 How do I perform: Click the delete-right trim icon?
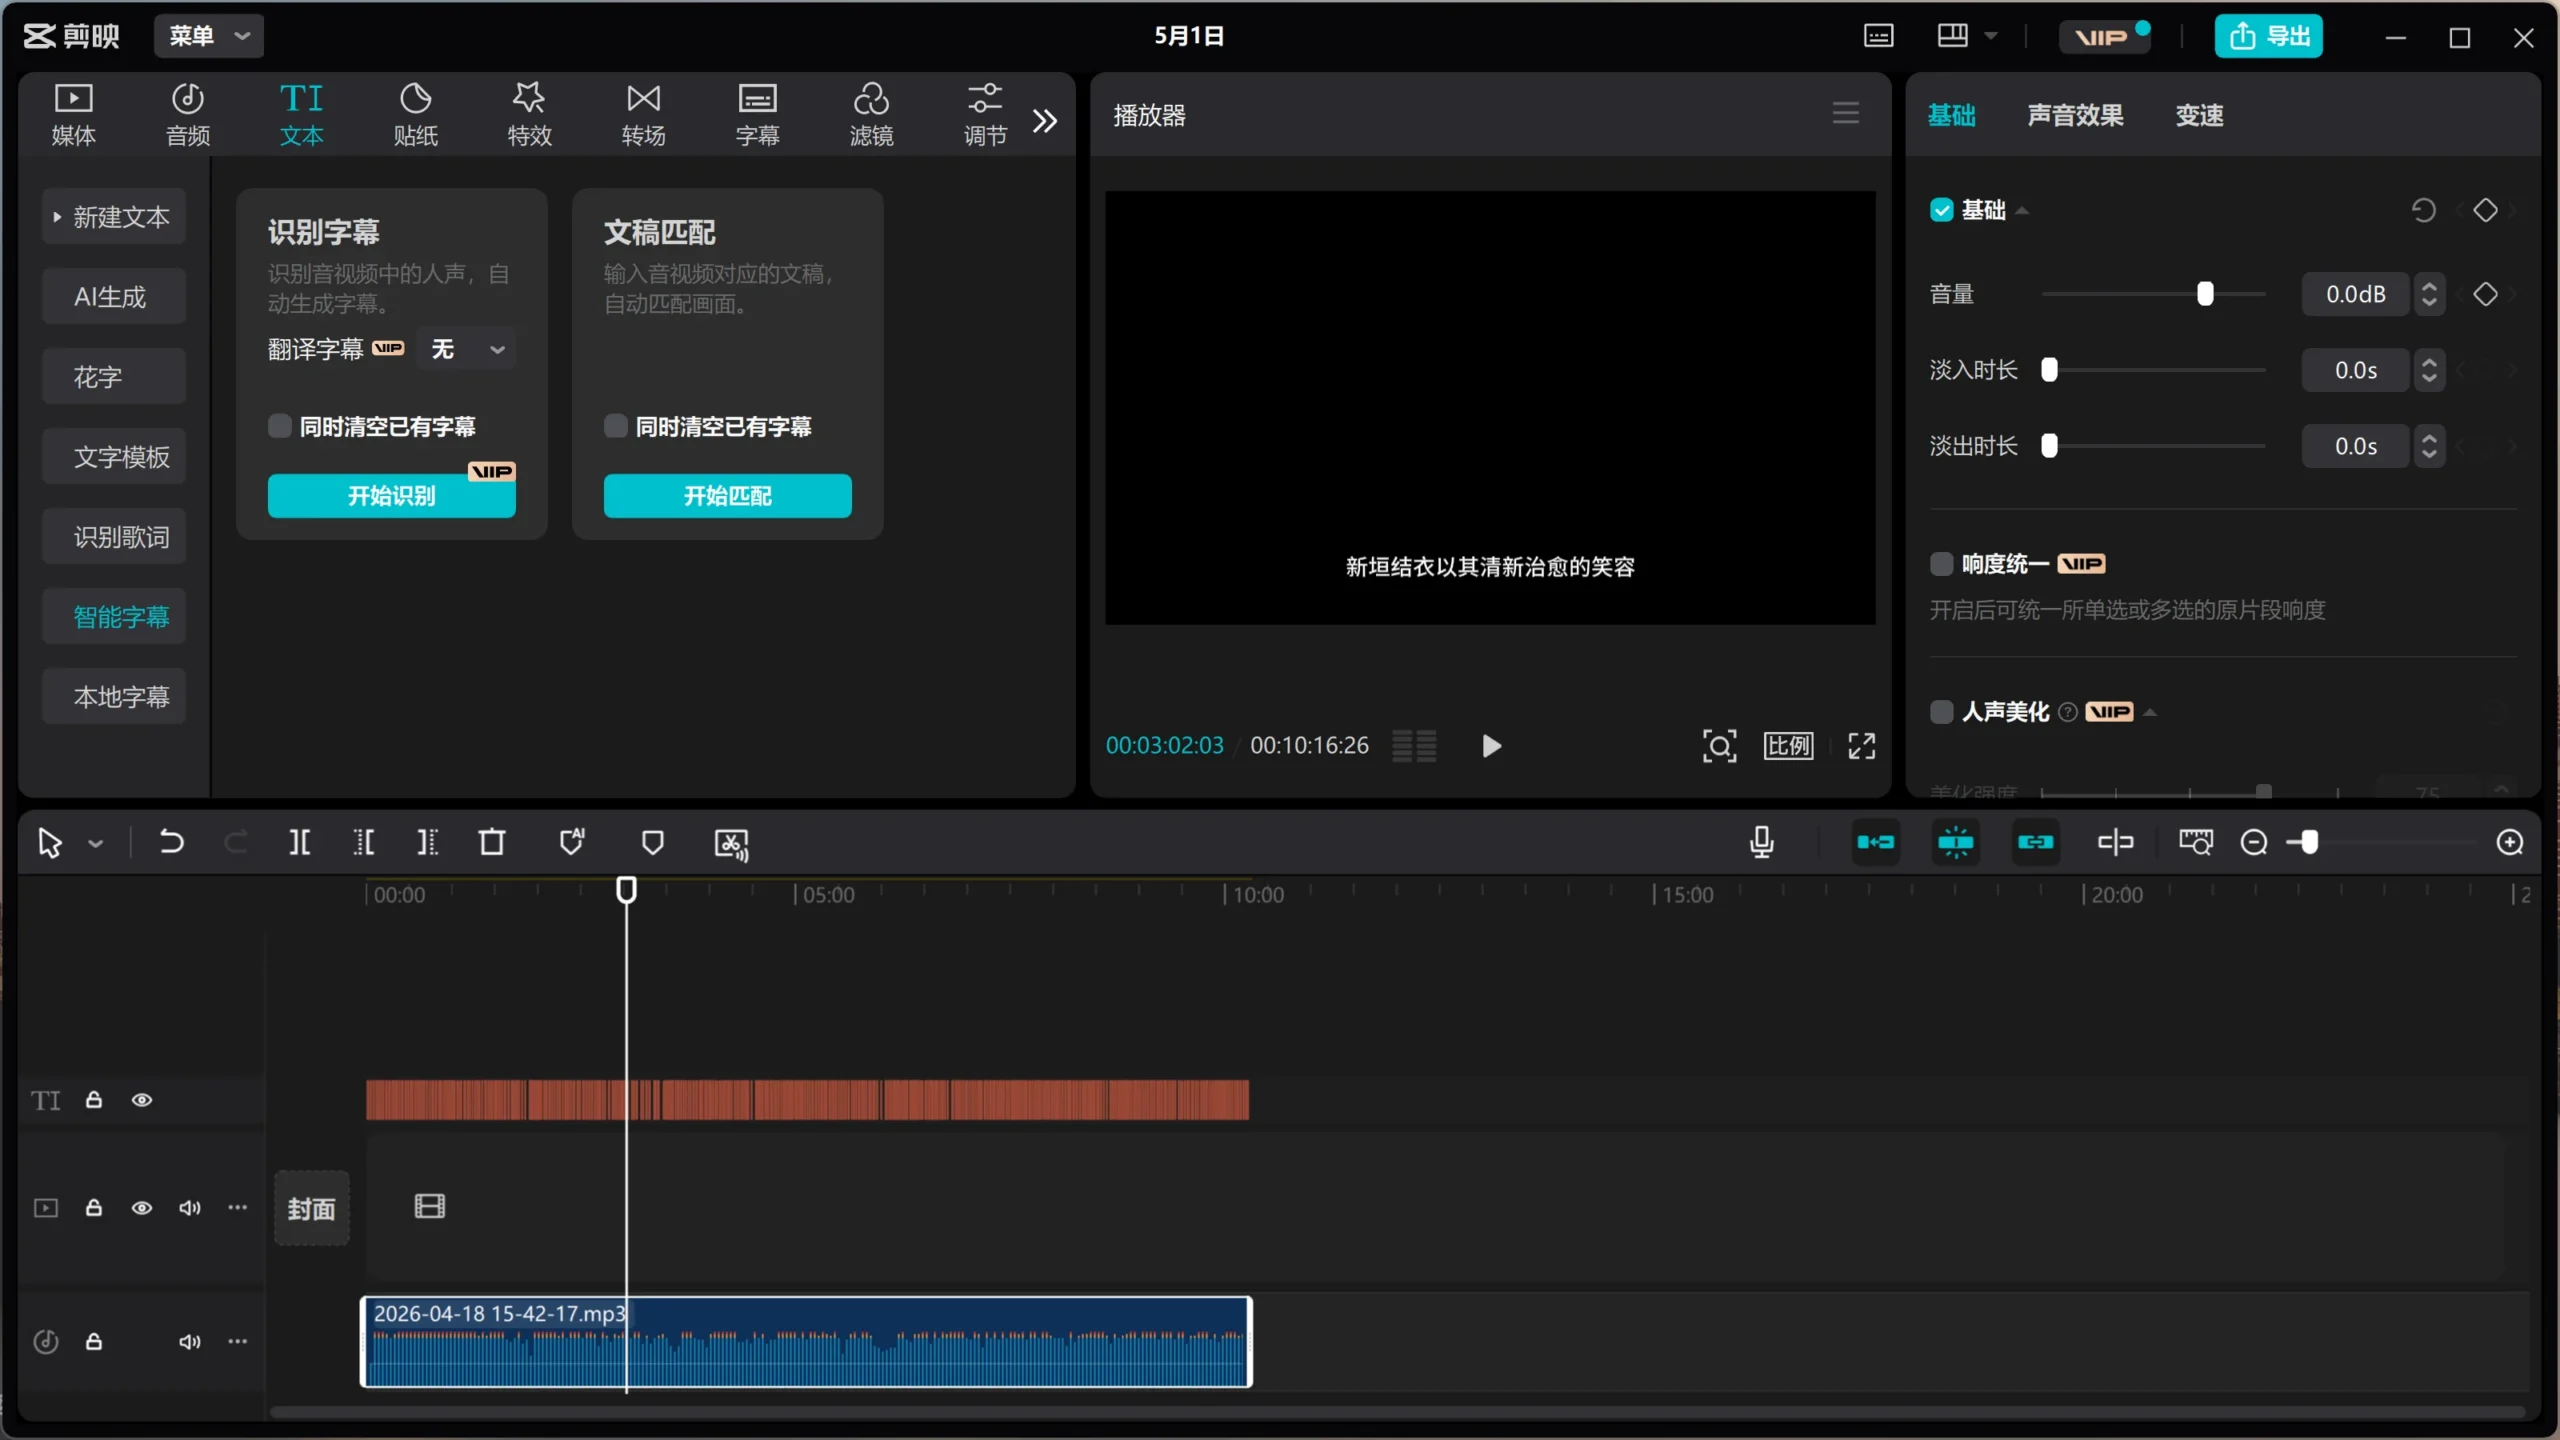point(427,842)
